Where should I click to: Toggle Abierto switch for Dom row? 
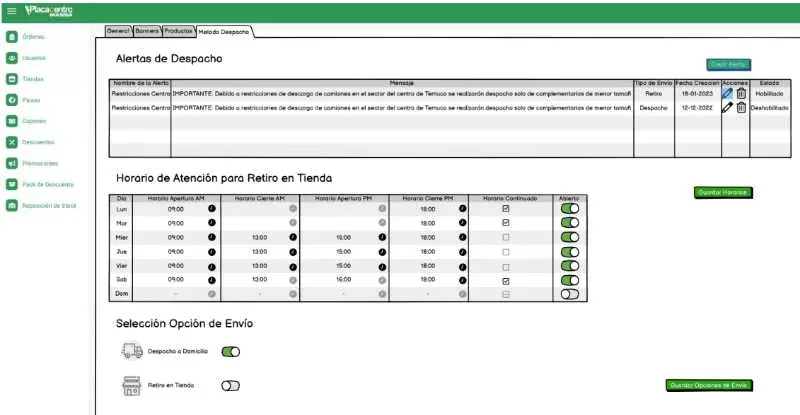[x=570, y=295]
